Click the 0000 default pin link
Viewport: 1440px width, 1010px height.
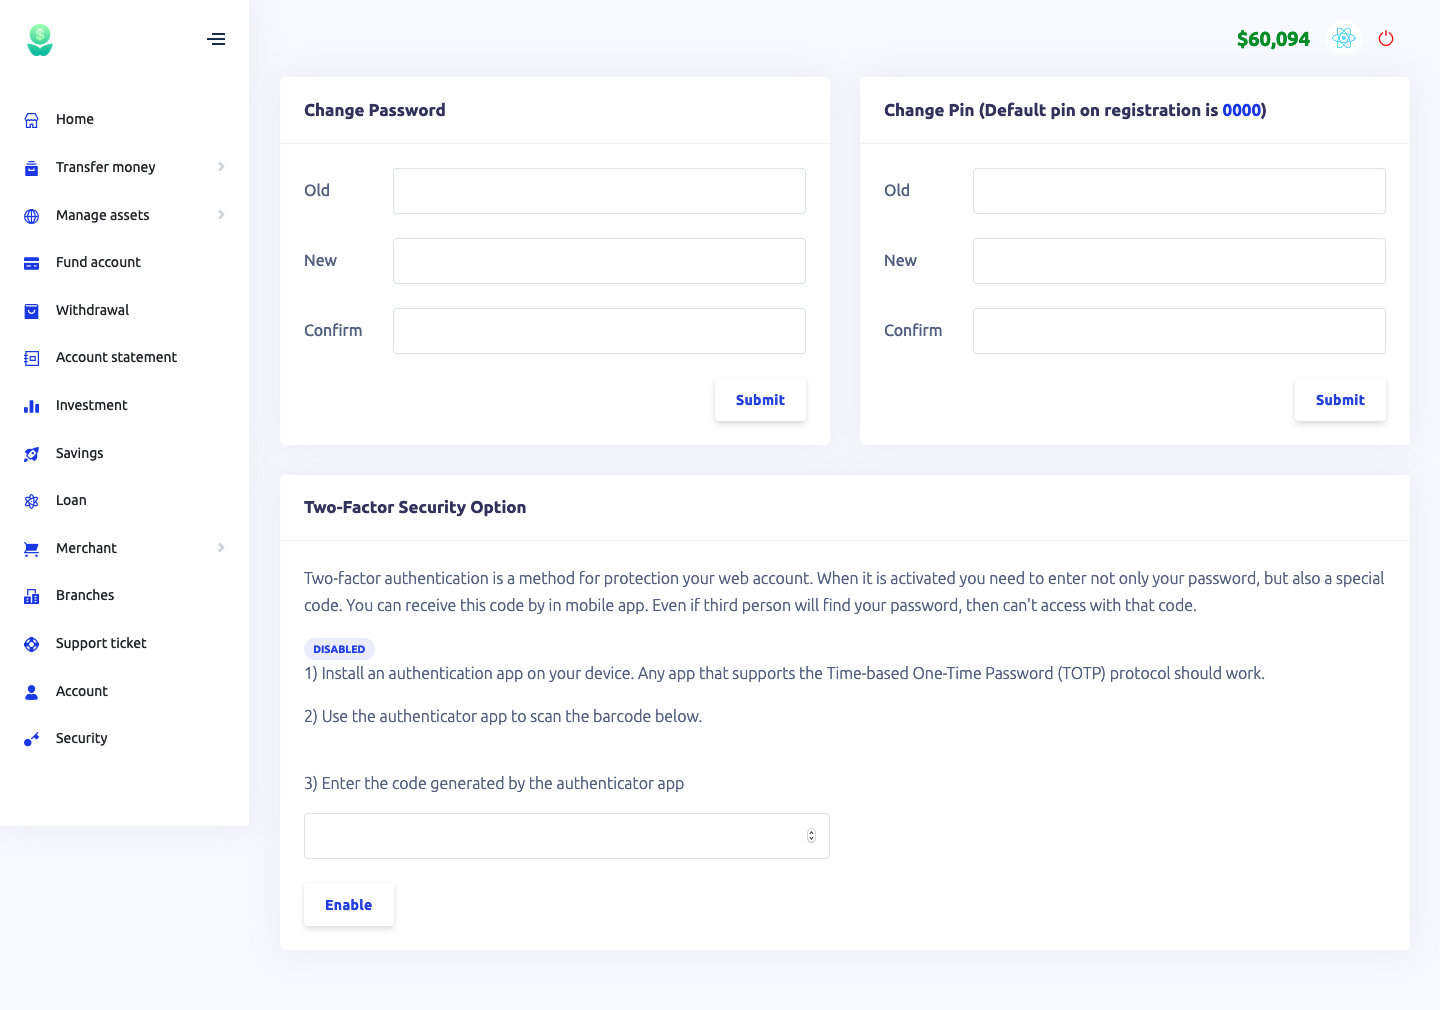pos(1242,110)
